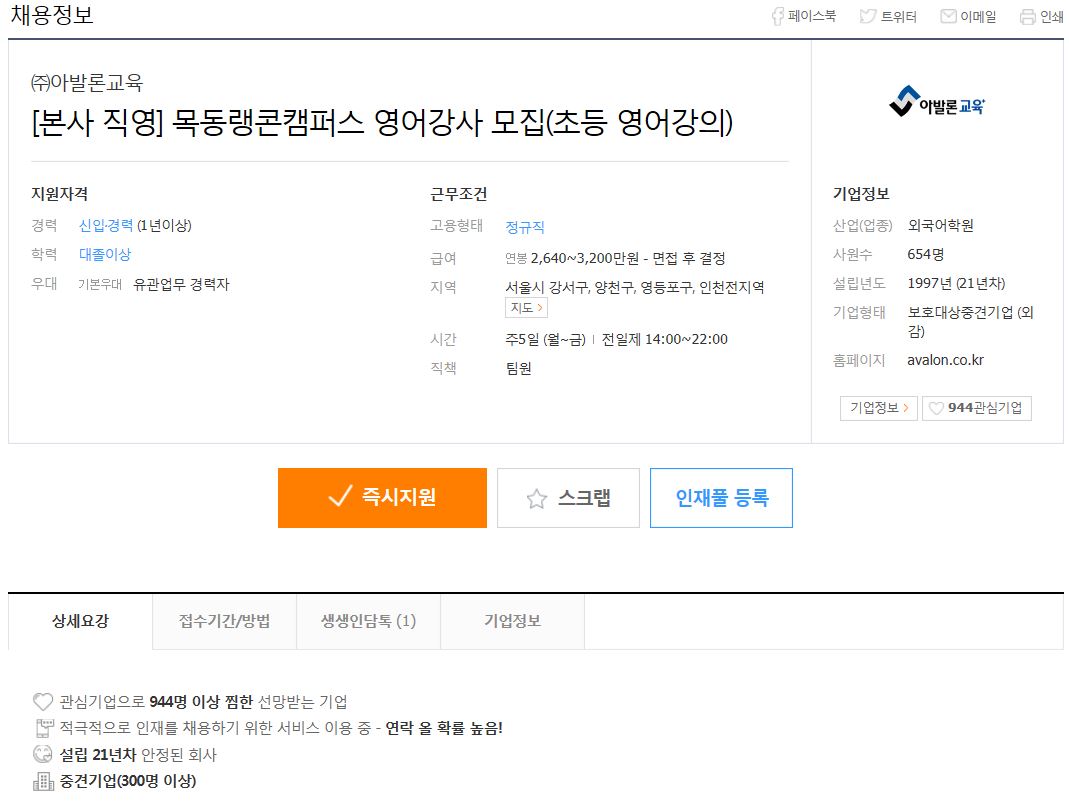Add company to favorites via 944관심기업
This screenshot has width=1069, height=804.
pyautogui.click(x=977, y=408)
